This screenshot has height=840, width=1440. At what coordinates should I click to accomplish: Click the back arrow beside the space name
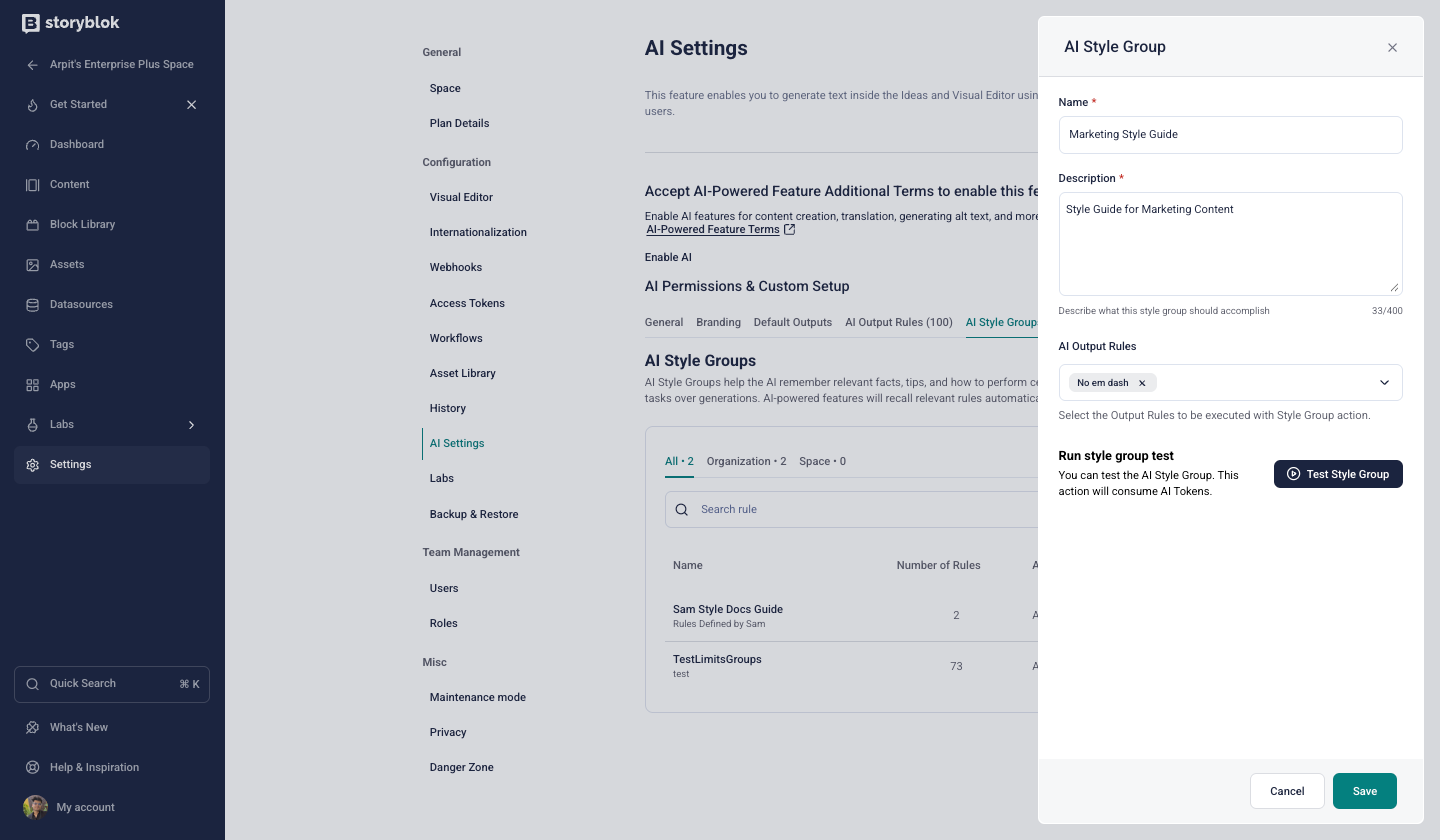(32, 65)
